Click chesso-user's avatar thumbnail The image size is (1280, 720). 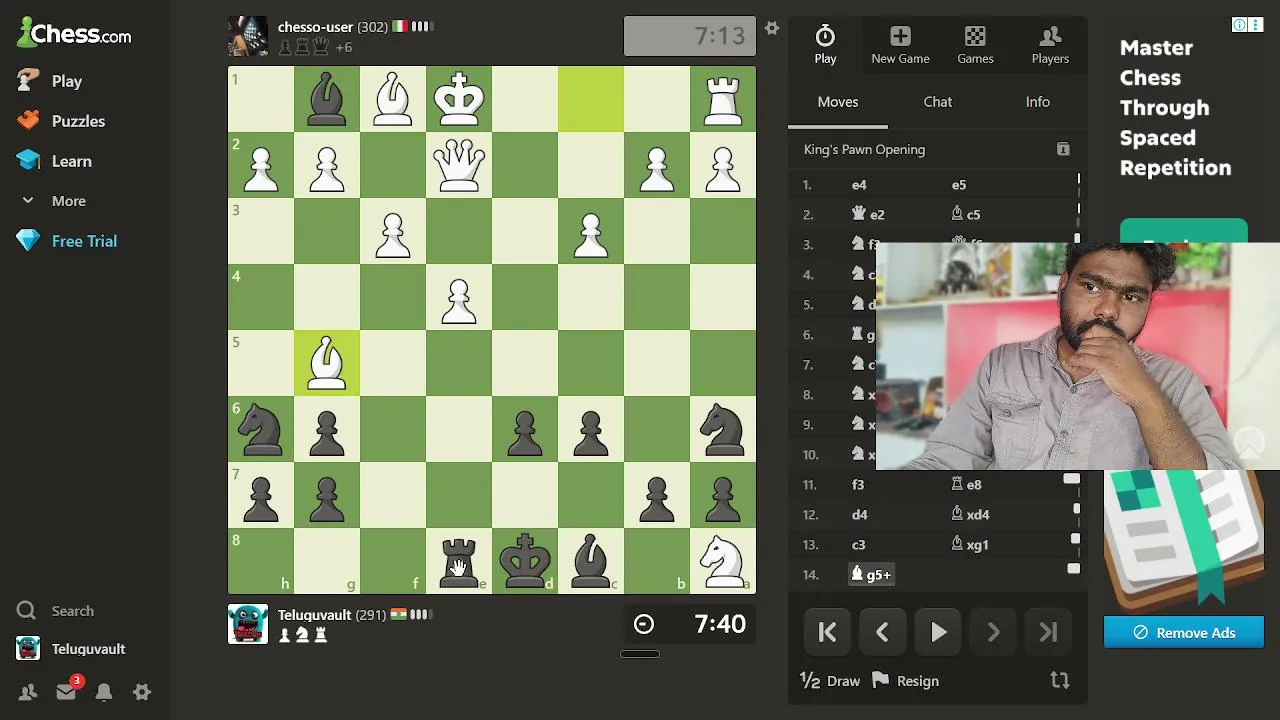point(248,36)
